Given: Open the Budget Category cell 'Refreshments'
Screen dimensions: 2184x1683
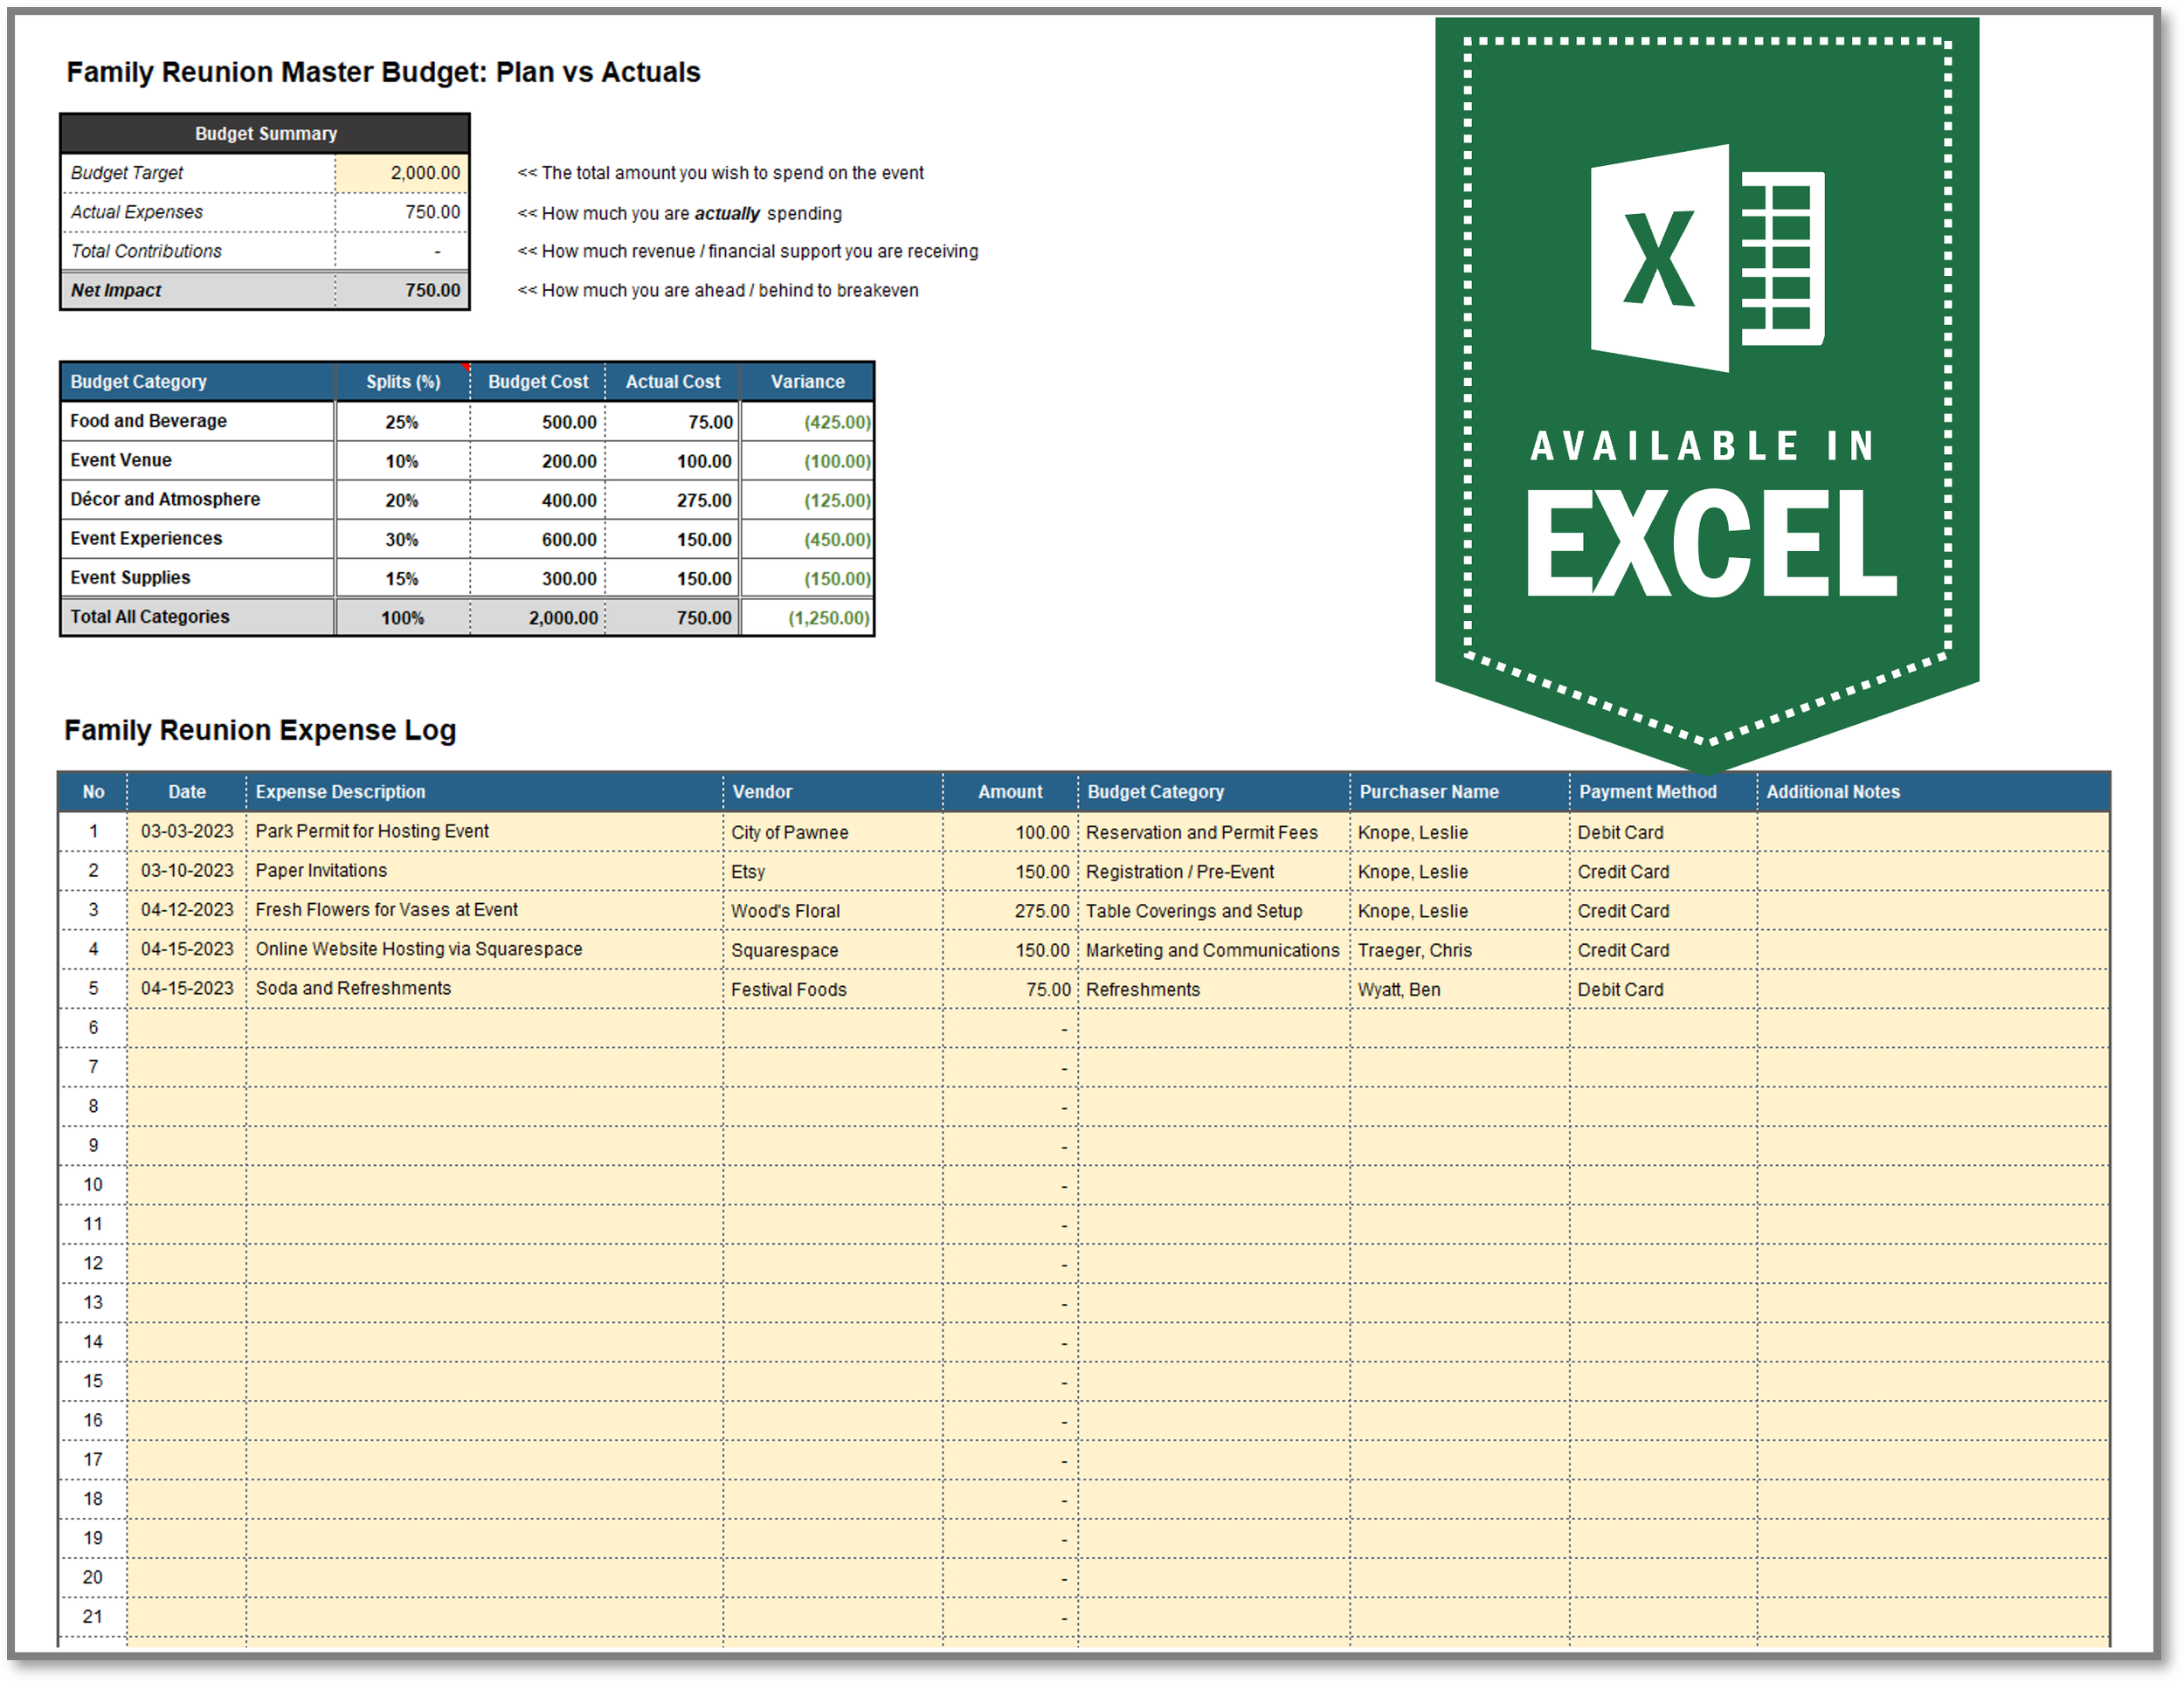Looking at the screenshot, I should [1213, 990].
